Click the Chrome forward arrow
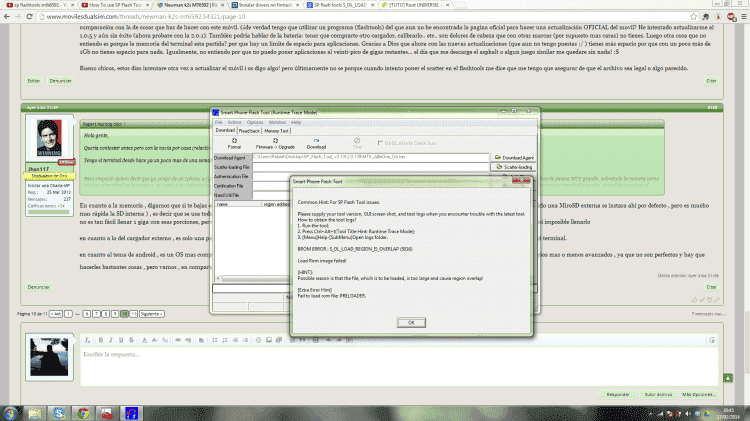The width and height of the screenshot is (750, 421). [18, 16]
